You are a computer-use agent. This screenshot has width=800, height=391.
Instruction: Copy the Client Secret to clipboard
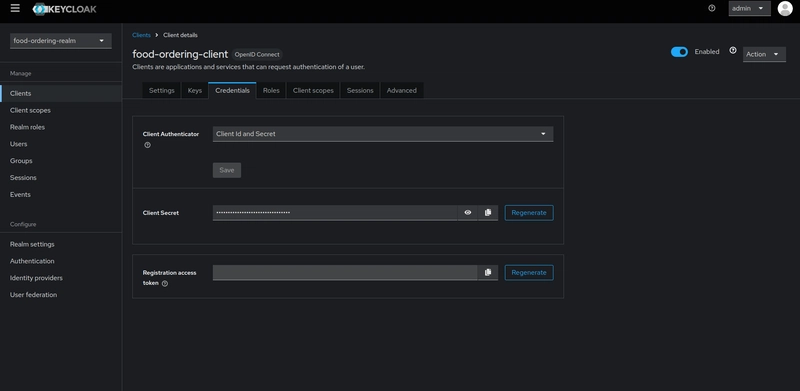[488, 213]
